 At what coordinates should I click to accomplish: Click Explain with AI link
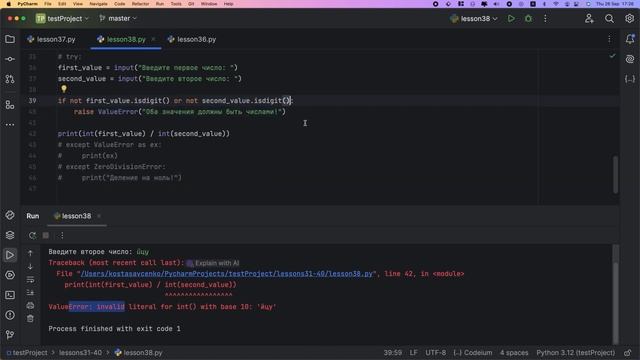click(213, 263)
